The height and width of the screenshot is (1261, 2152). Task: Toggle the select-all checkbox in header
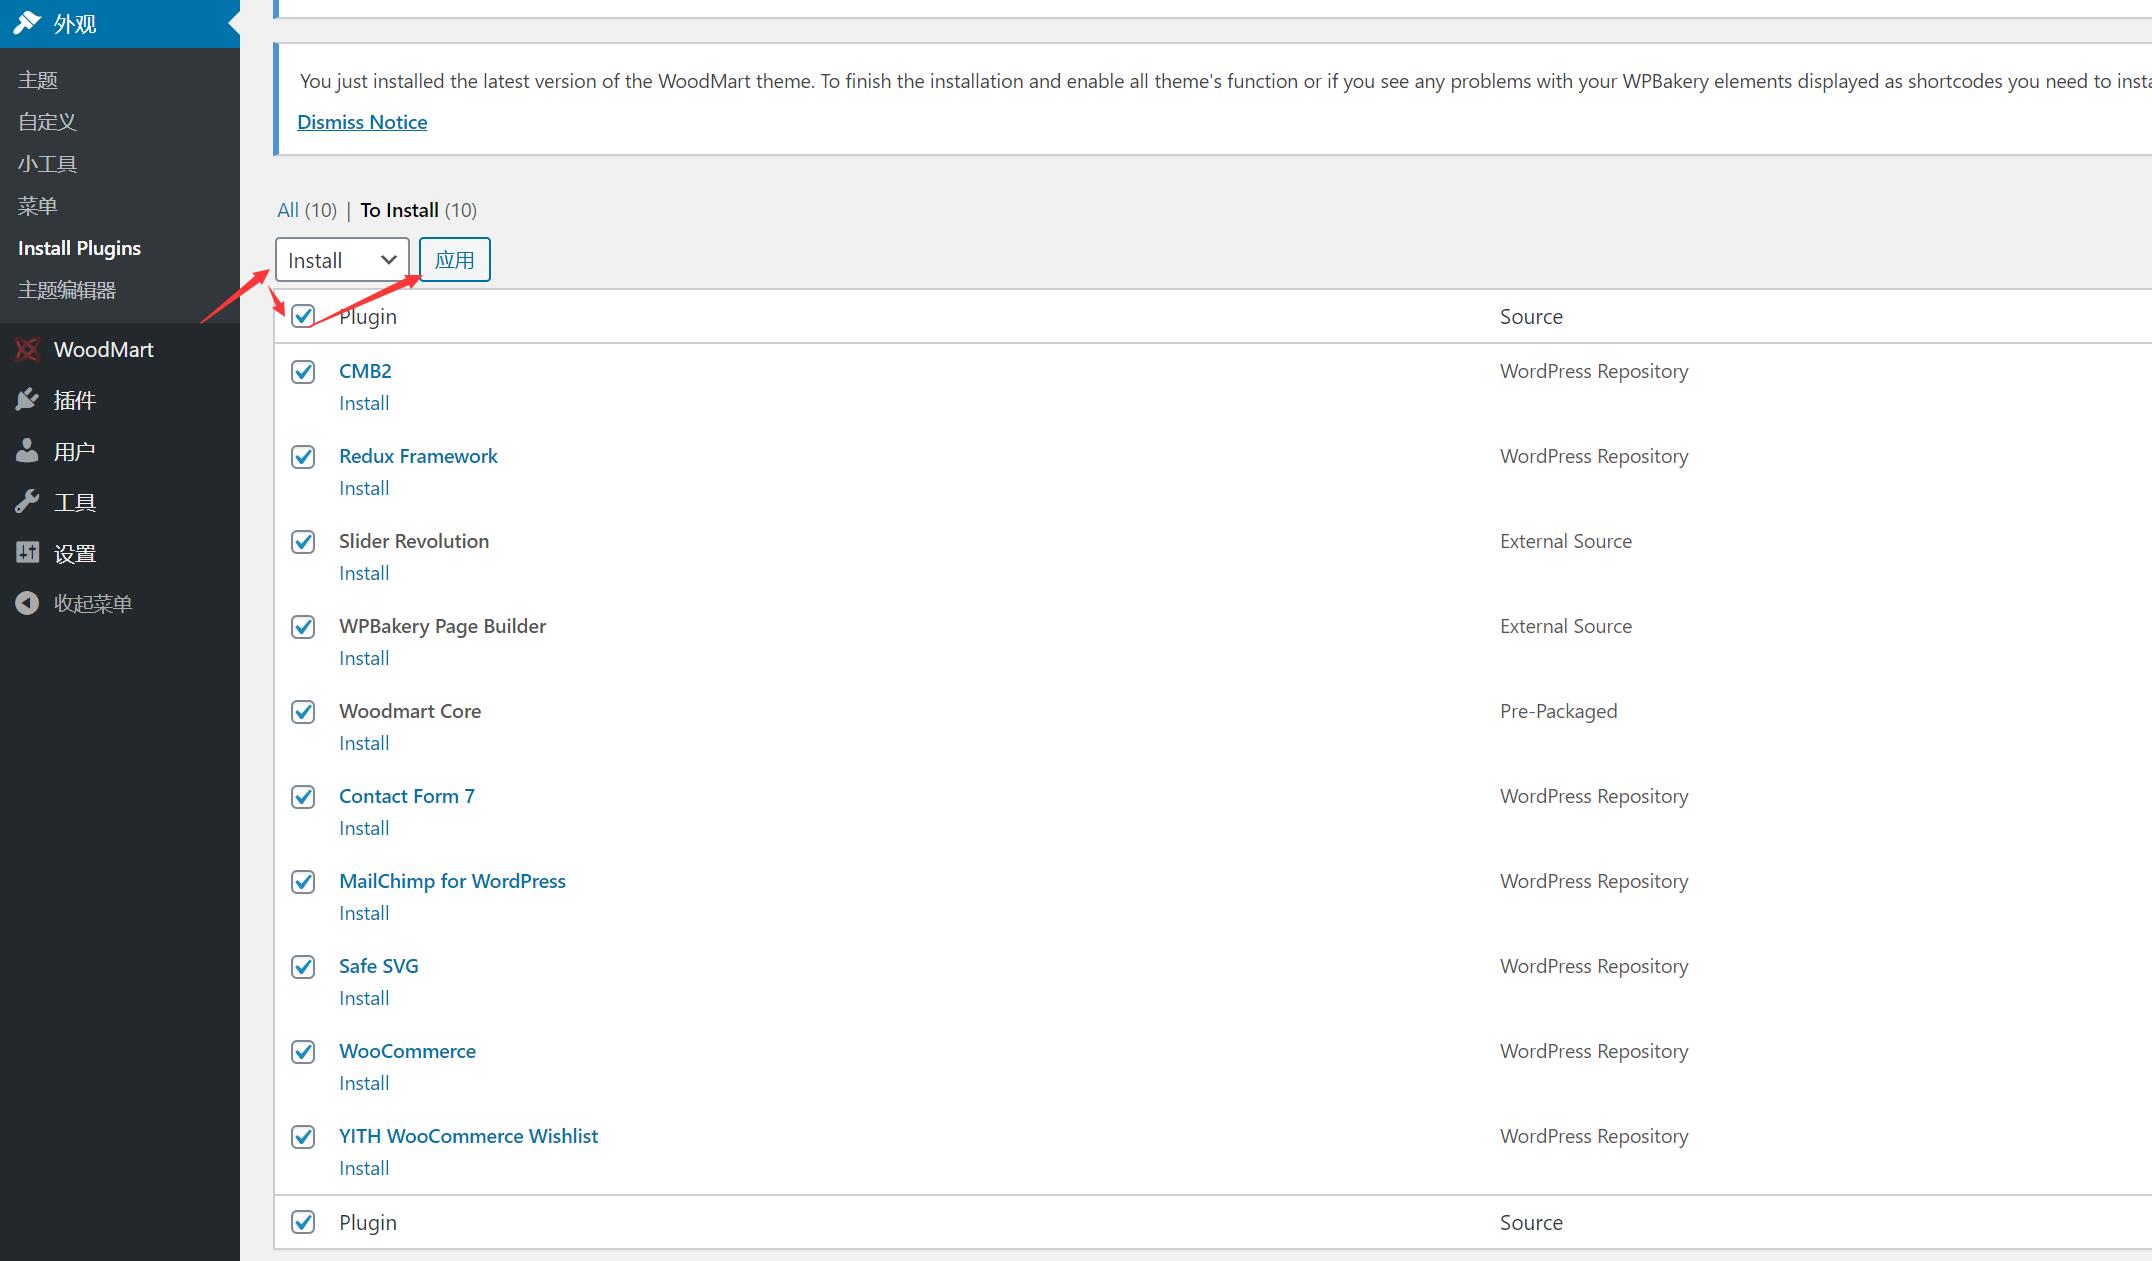pyautogui.click(x=303, y=316)
